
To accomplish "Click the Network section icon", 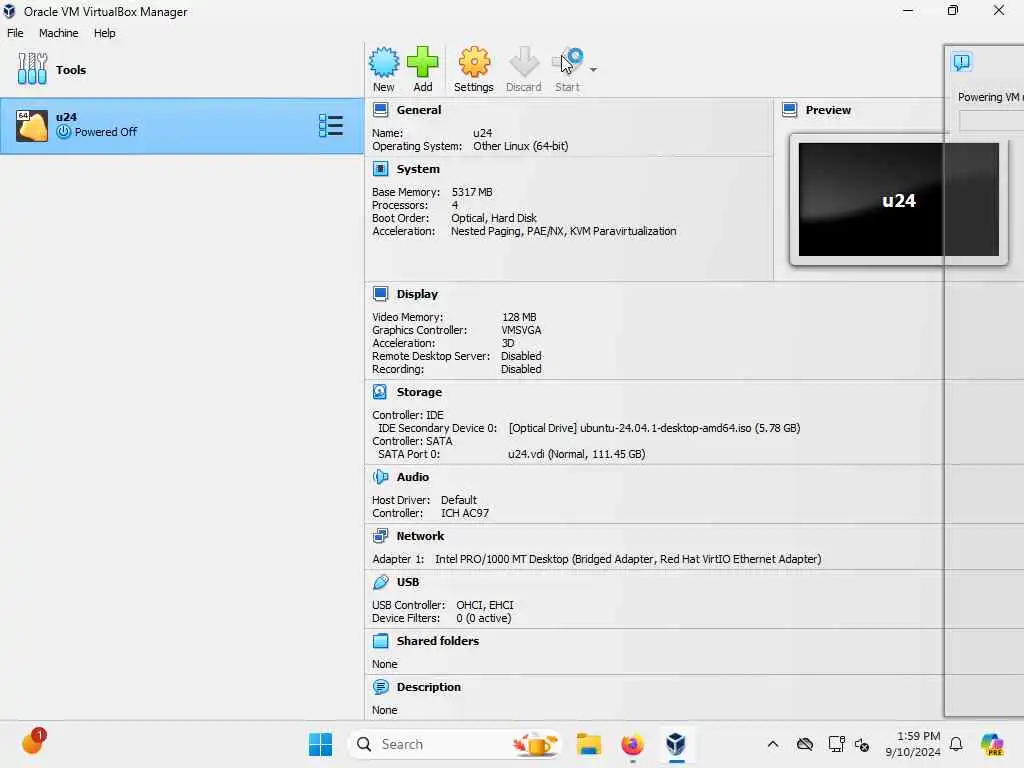I will point(381,536).
